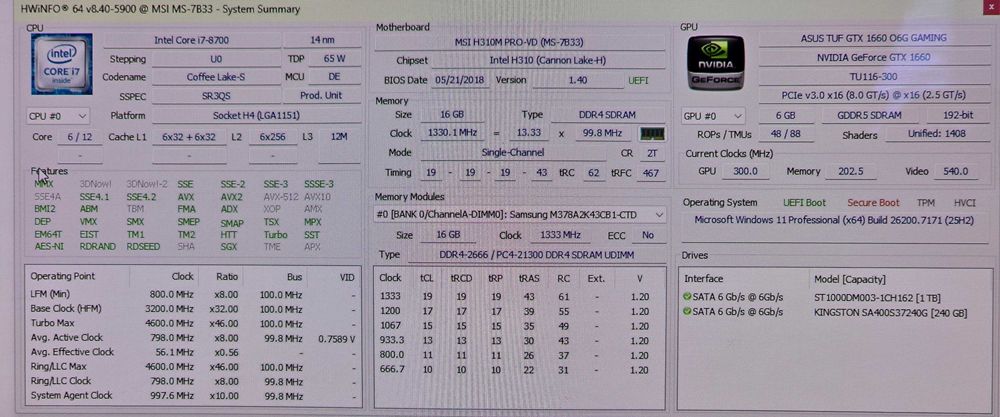
Task: Click the GDDR5 SDRAM video memory type
Action: pyautogui.click(x=870, y=116)
